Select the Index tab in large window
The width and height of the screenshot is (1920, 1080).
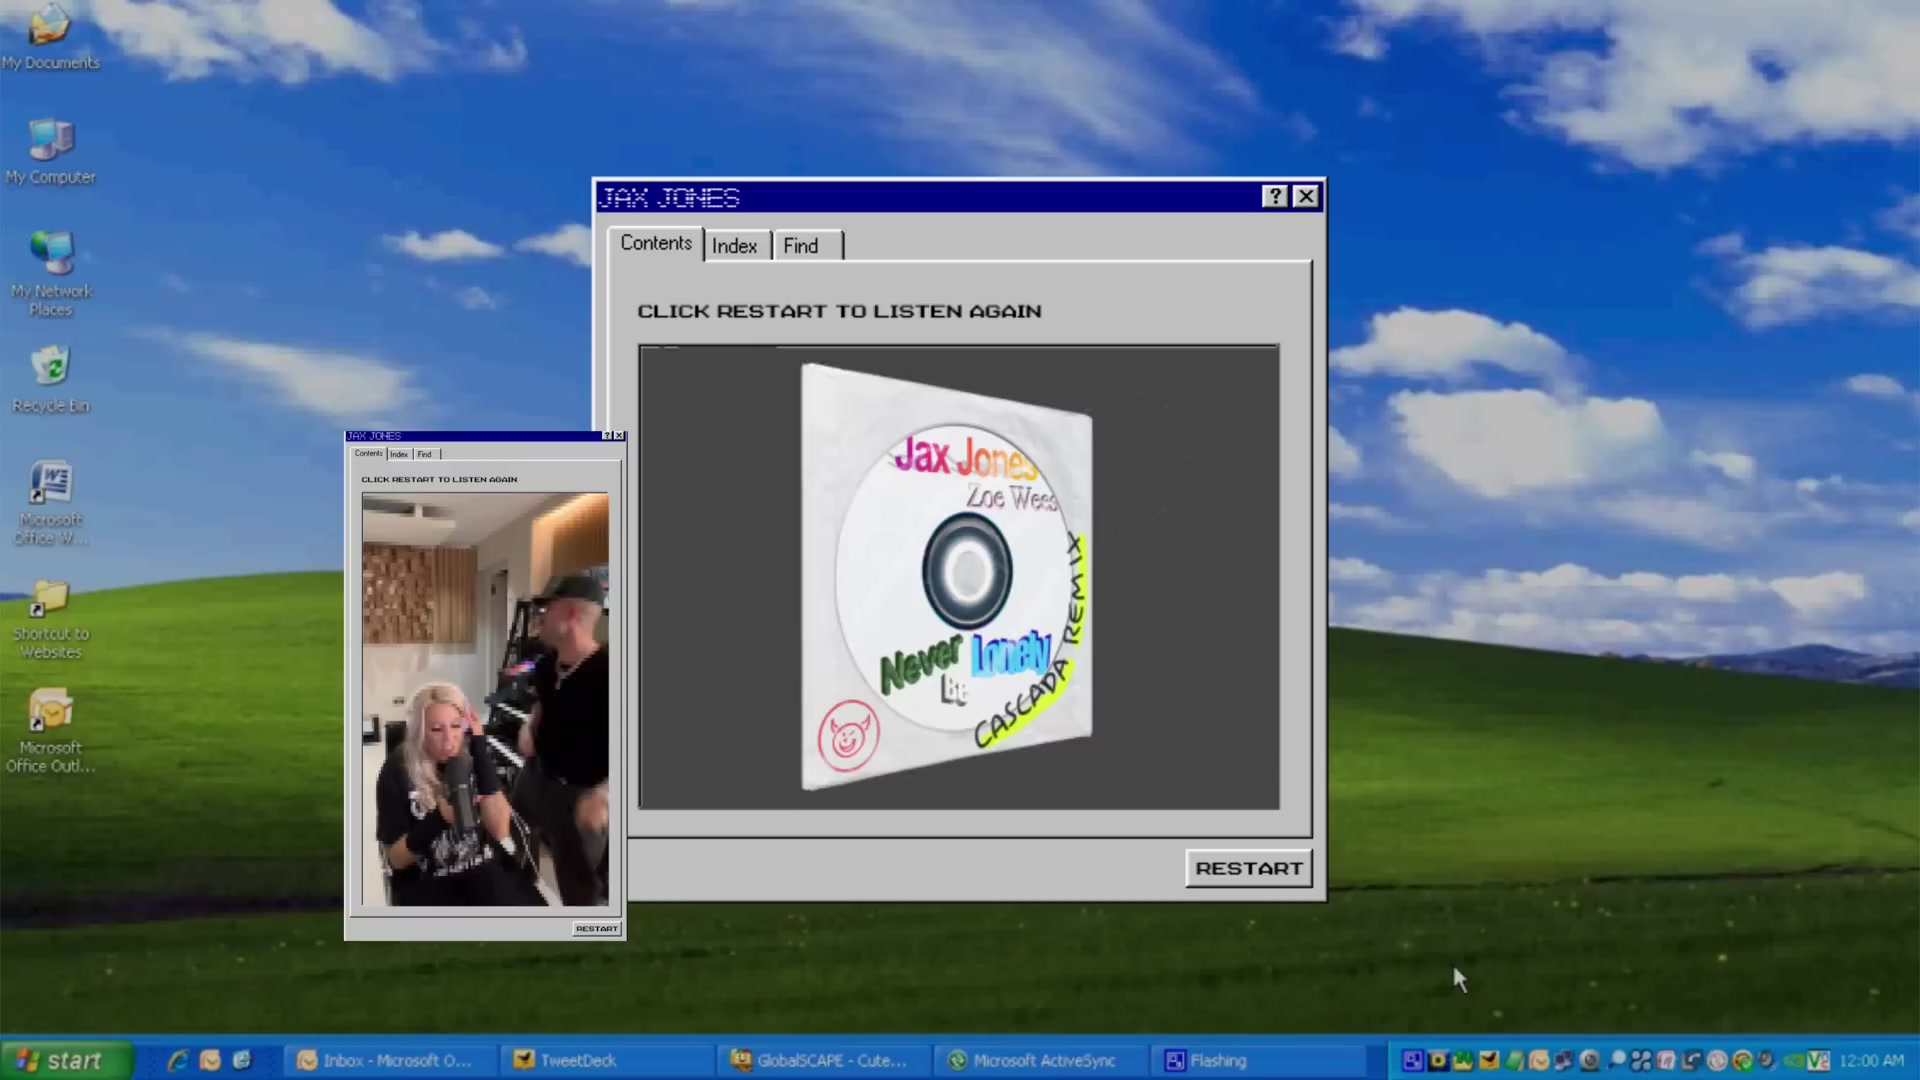click(x=735, y=246)
